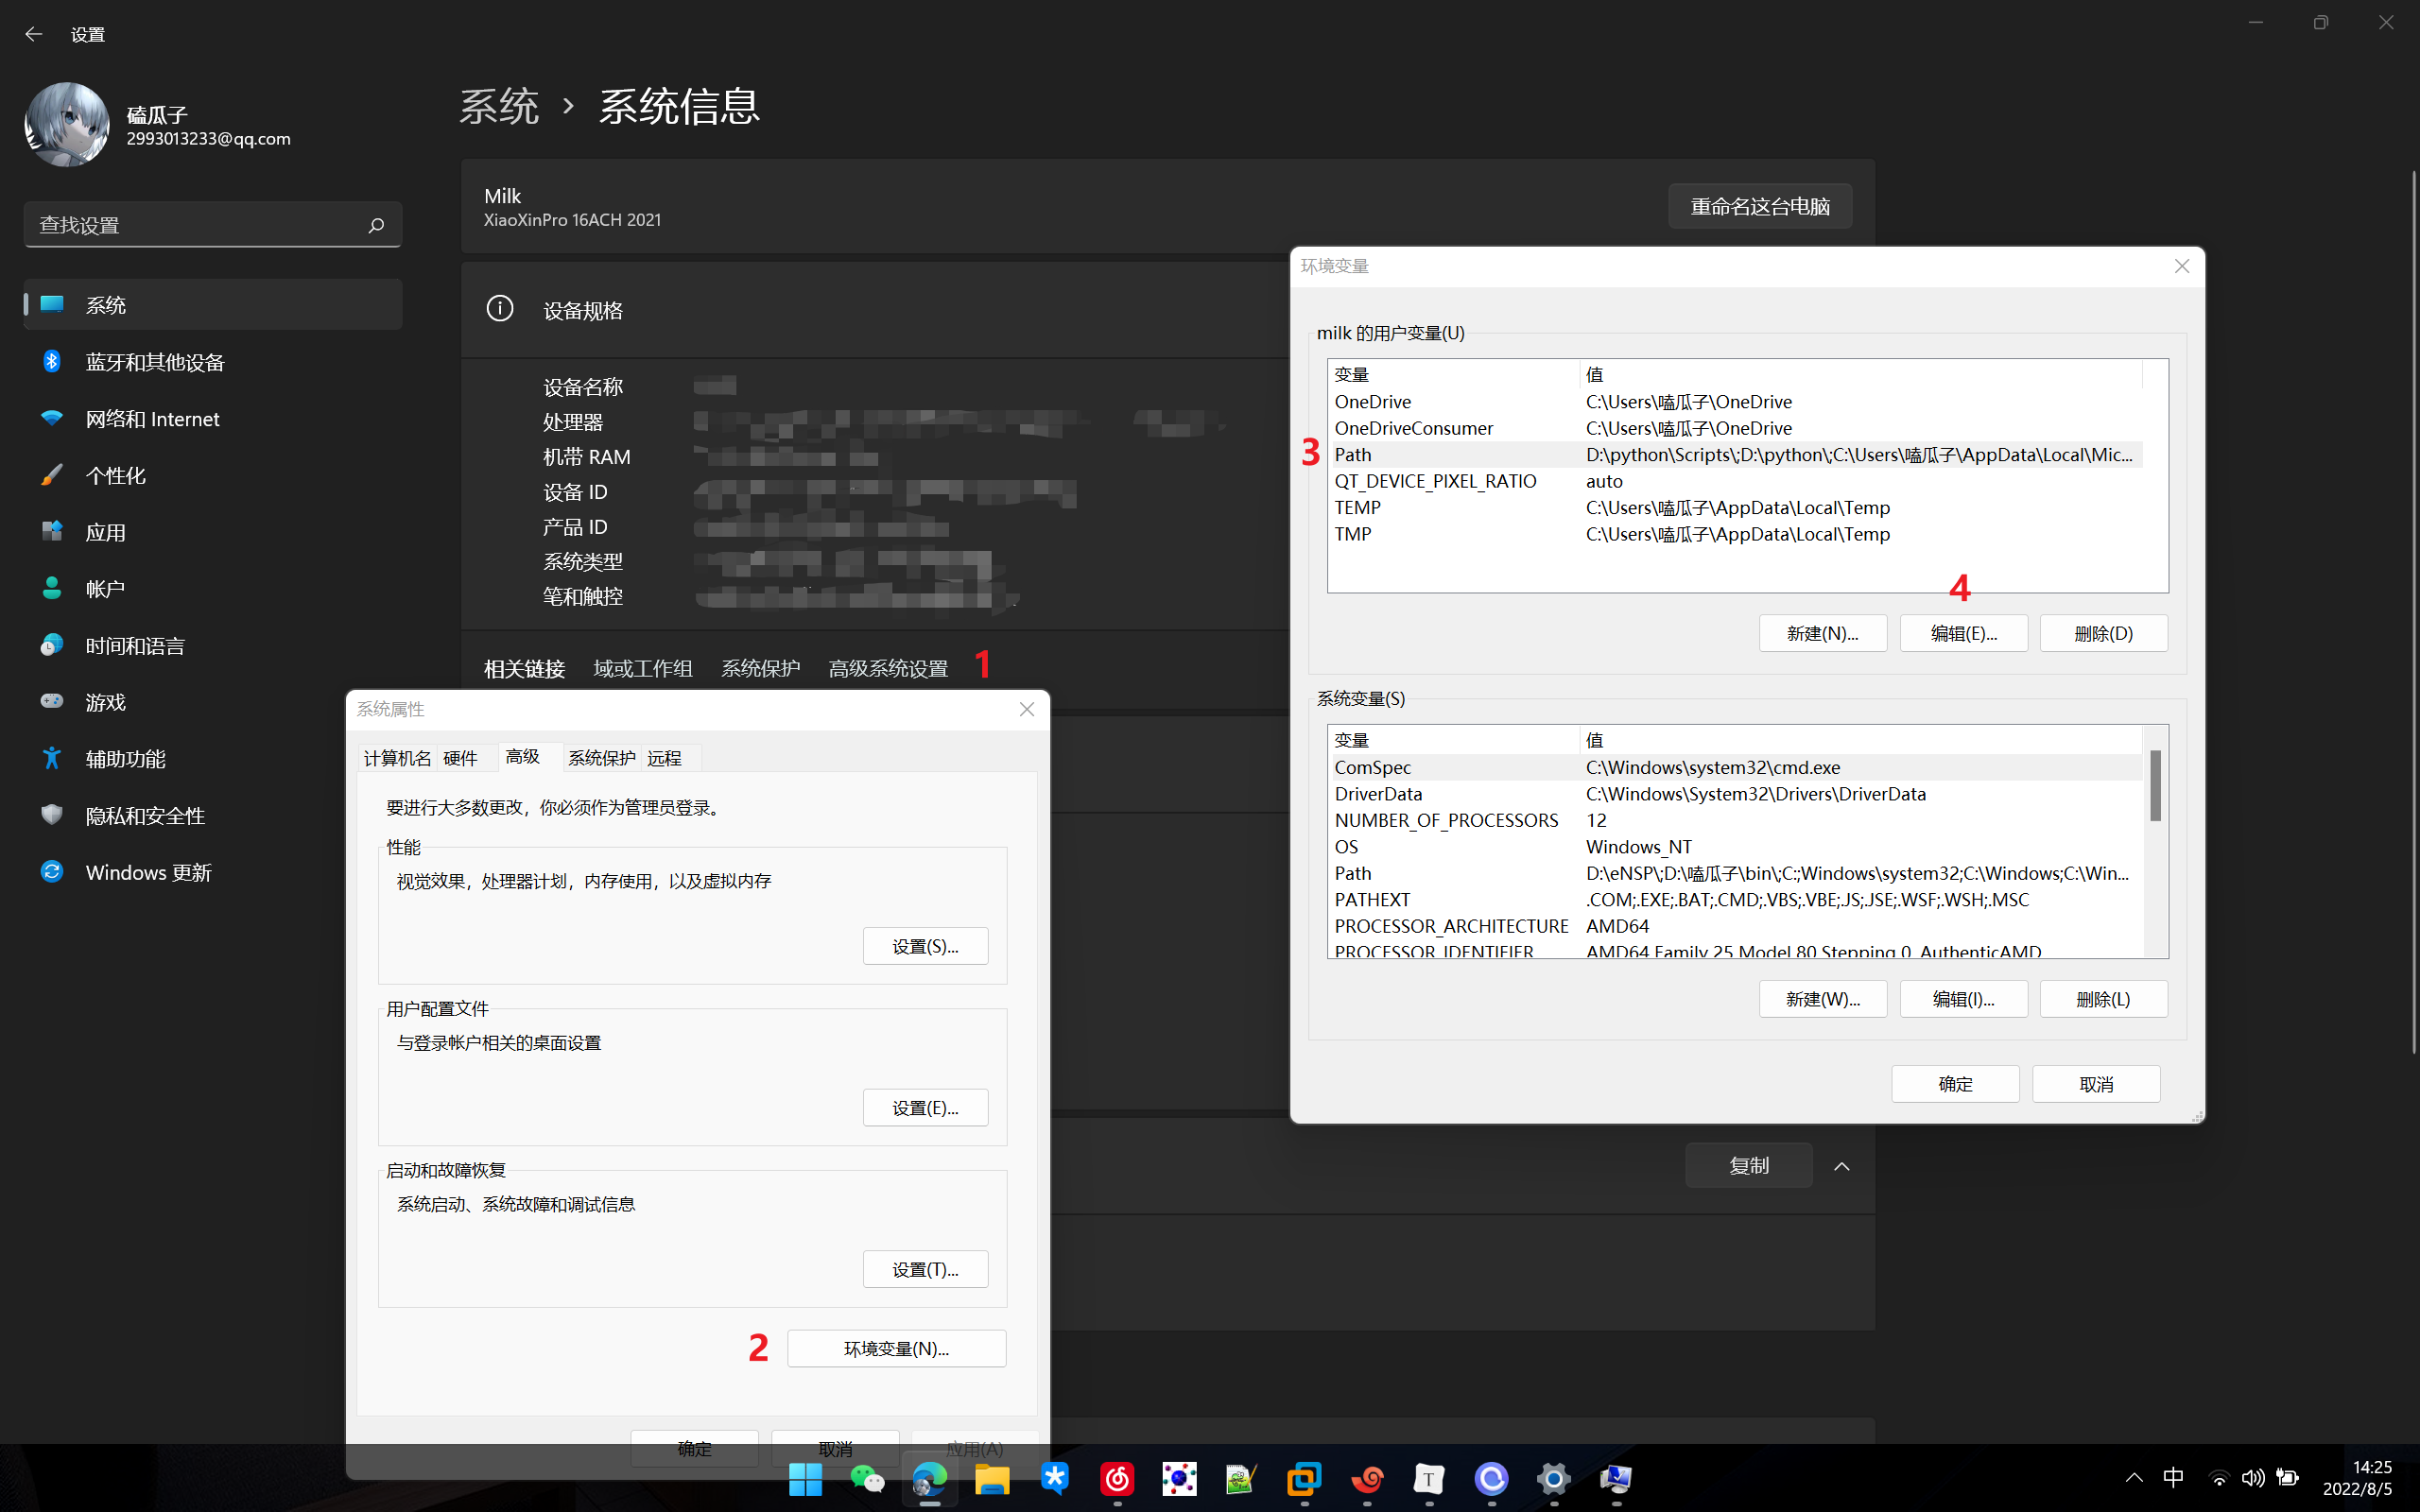The image size is (2420, 1512).
Task: Open the Privacy and security shield
Action: tap(52, 815)
